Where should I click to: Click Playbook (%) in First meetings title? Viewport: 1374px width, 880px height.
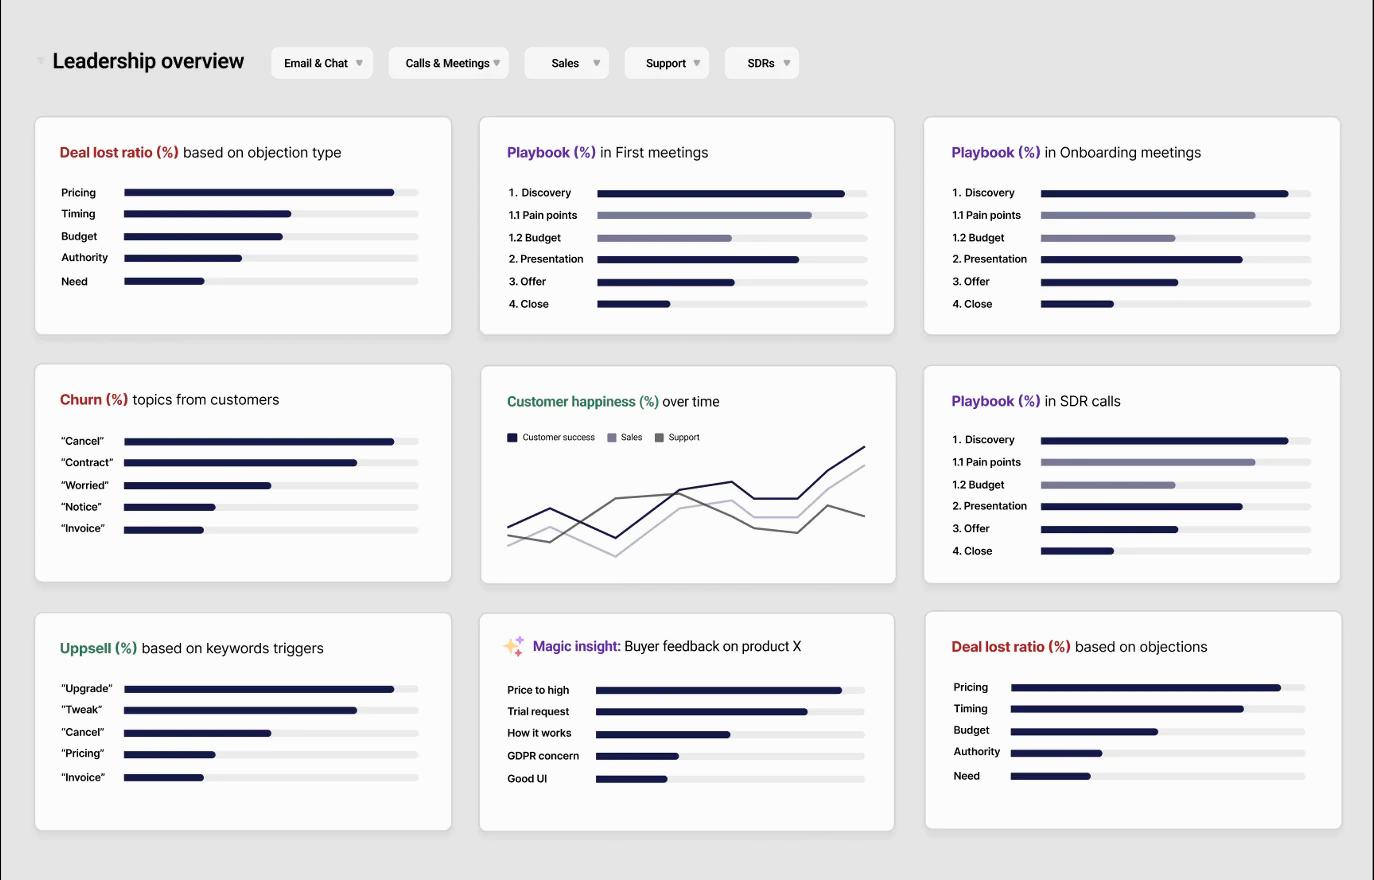coord(607,152)
